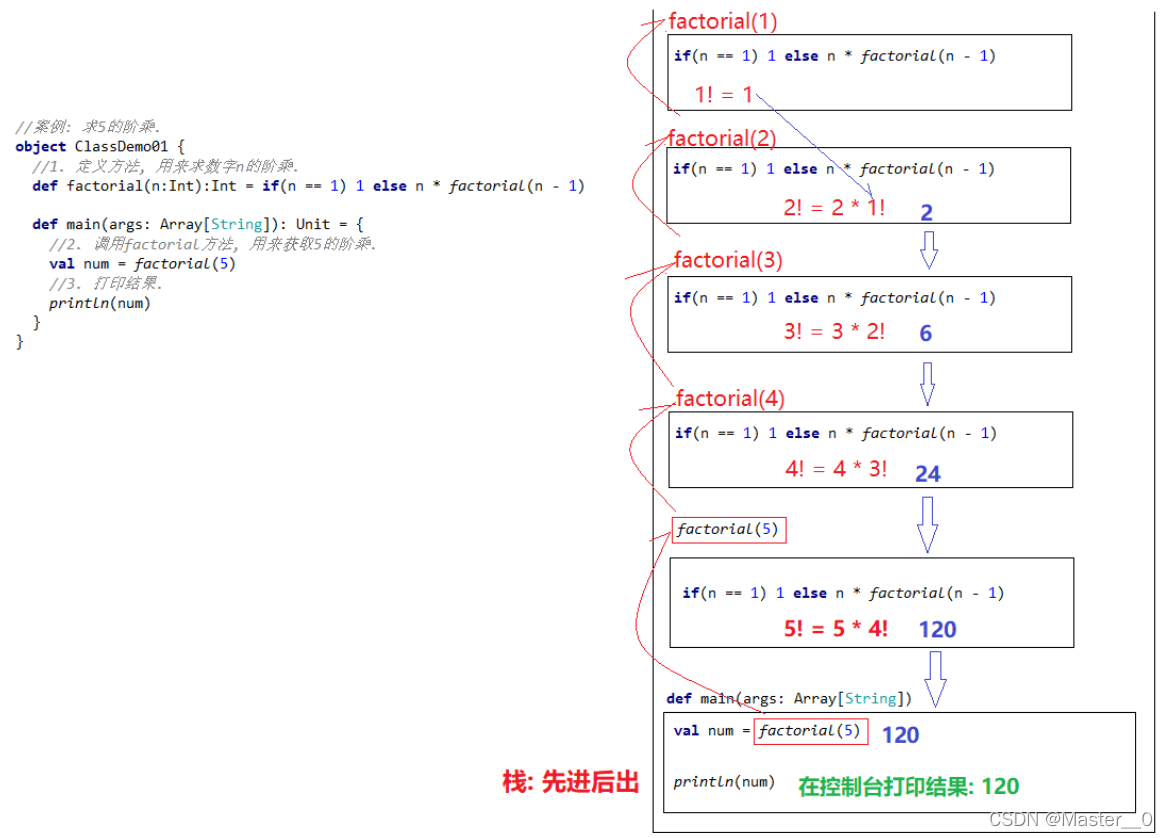Select 'def main(args: Array[String]): Unit = {' line
1168x838 pixels.
point(198,224)
